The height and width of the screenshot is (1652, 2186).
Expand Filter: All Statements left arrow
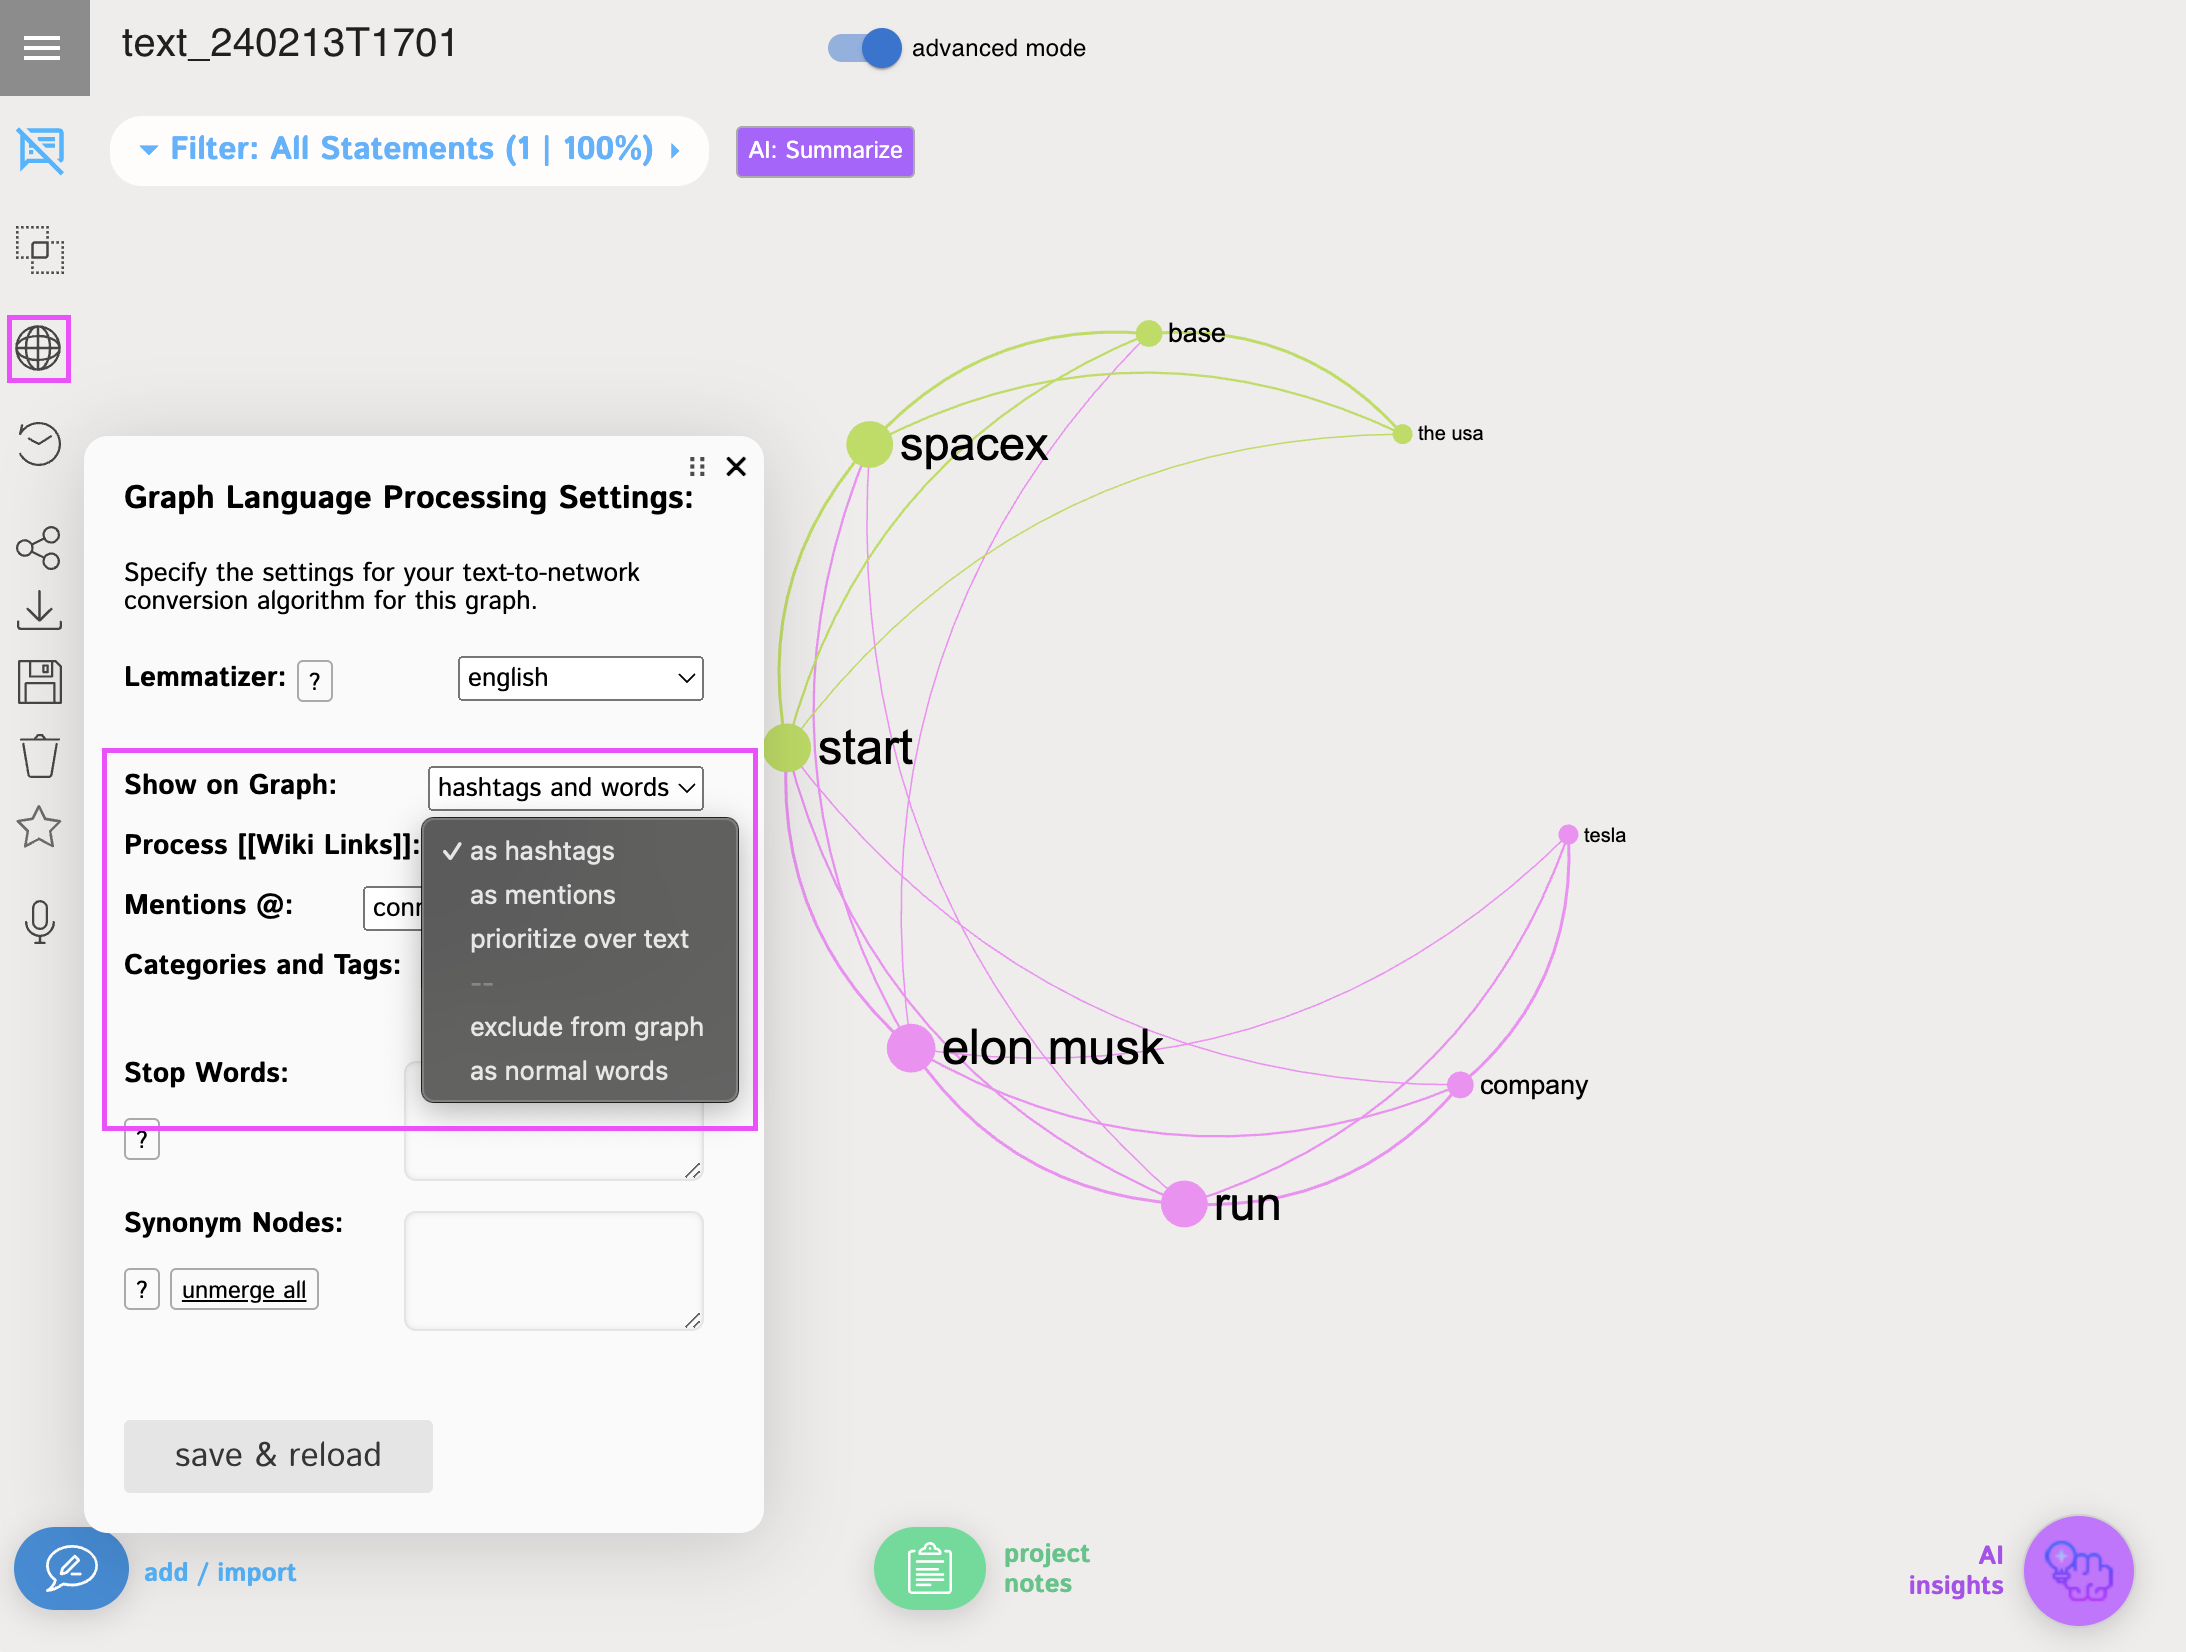click(149, 150)
